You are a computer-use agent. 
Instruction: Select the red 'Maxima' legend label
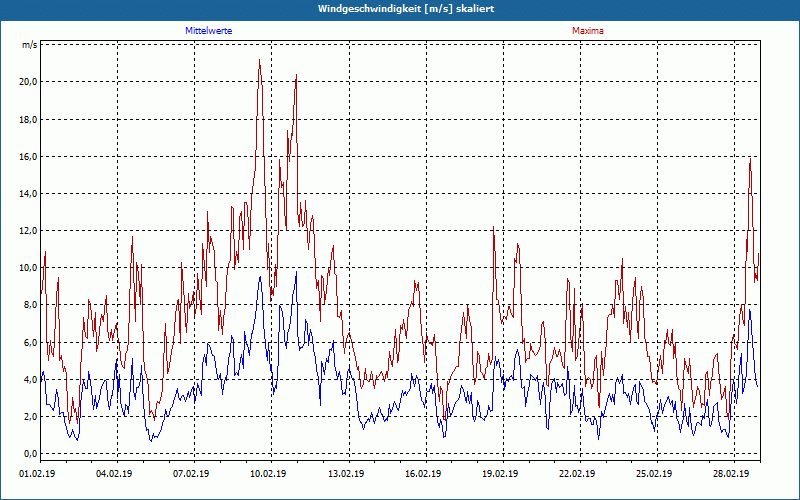588,31
